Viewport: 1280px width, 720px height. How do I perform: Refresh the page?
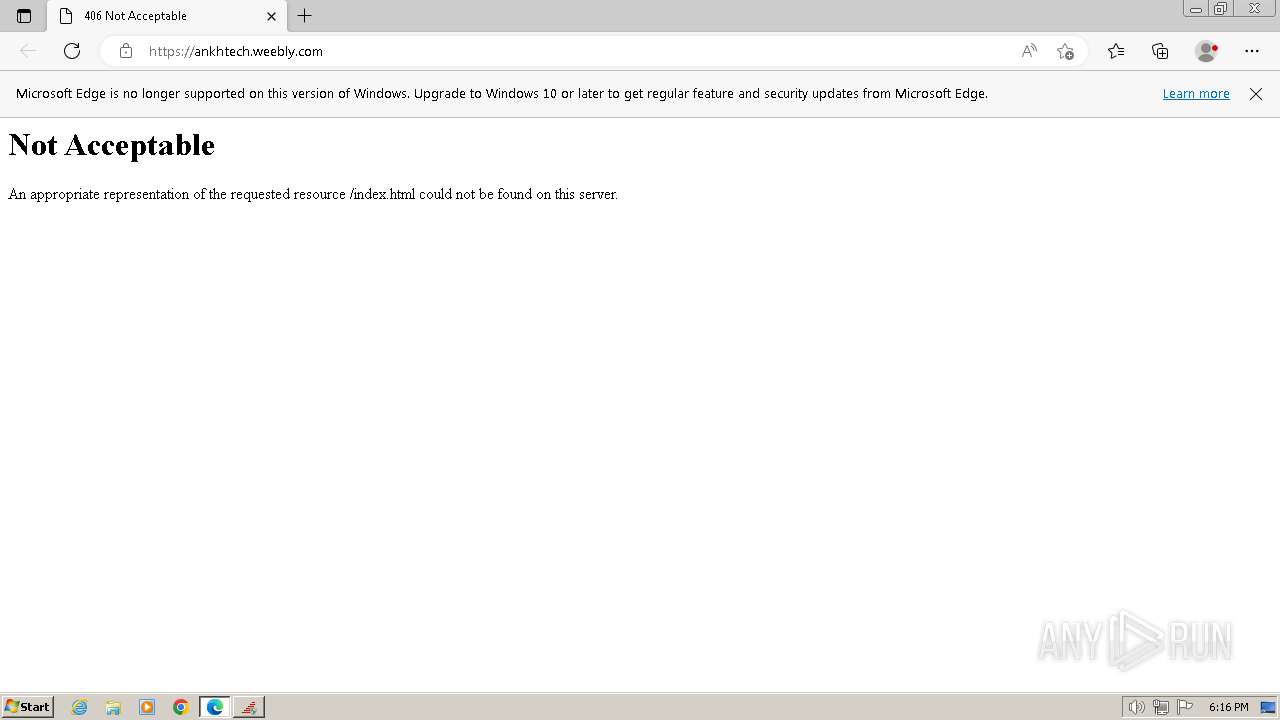(72, 51)
